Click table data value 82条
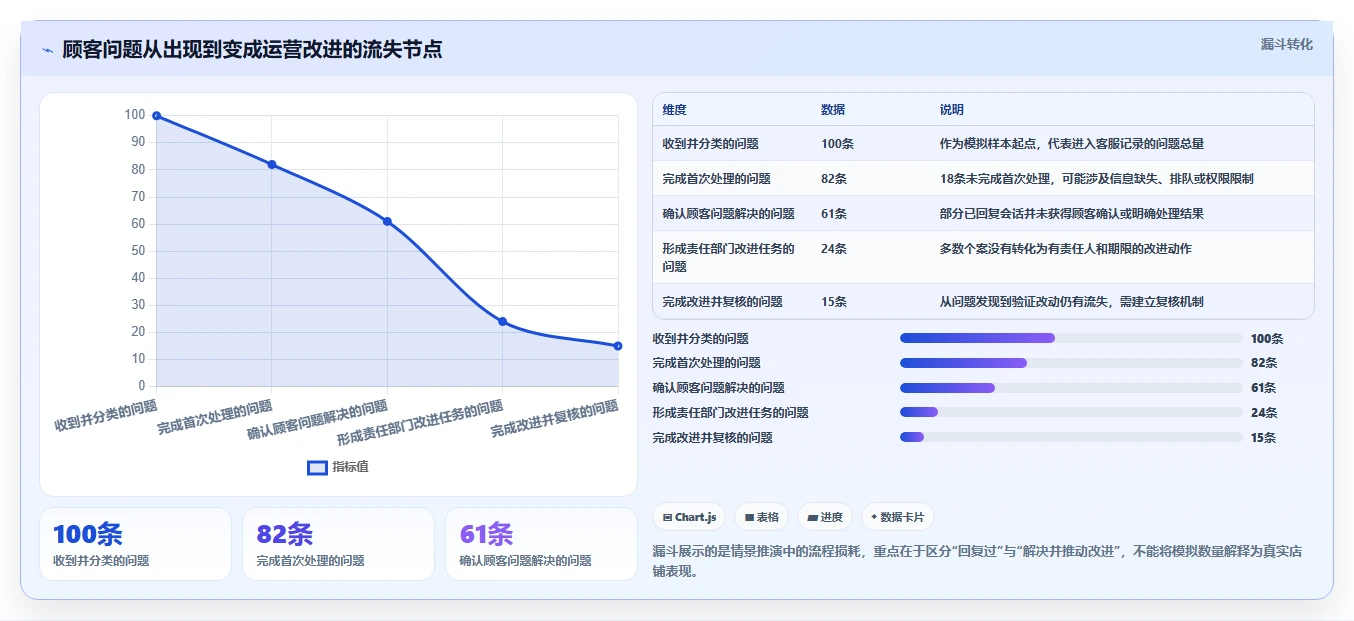Screen dimensions: 1354x621 click(834, 179)
